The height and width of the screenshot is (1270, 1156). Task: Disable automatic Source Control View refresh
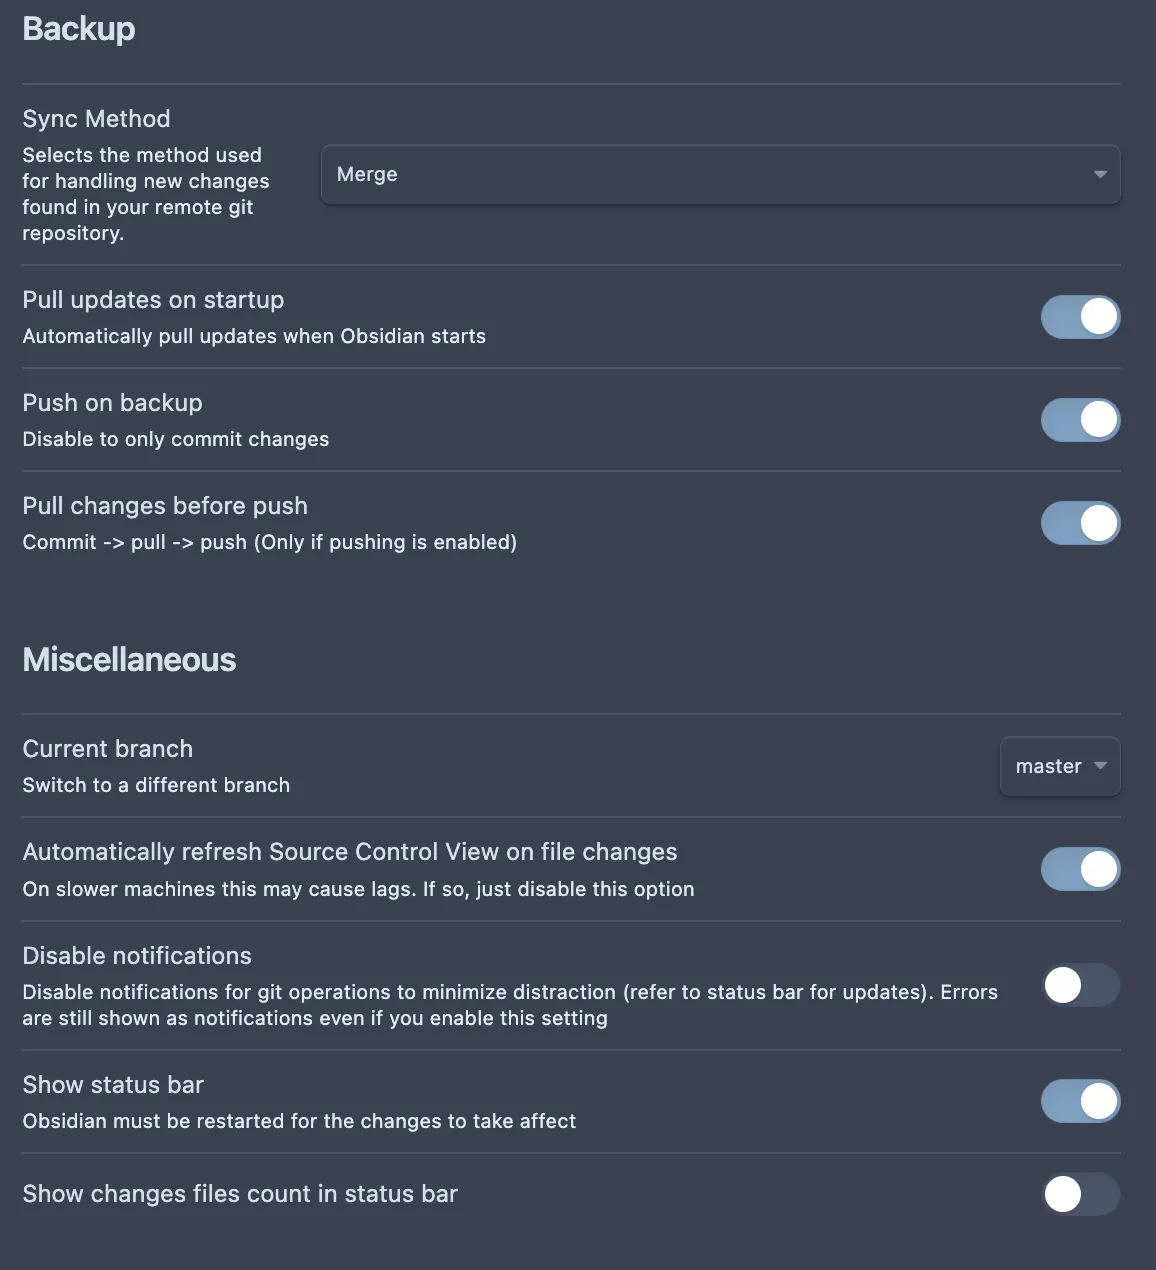1080,869
